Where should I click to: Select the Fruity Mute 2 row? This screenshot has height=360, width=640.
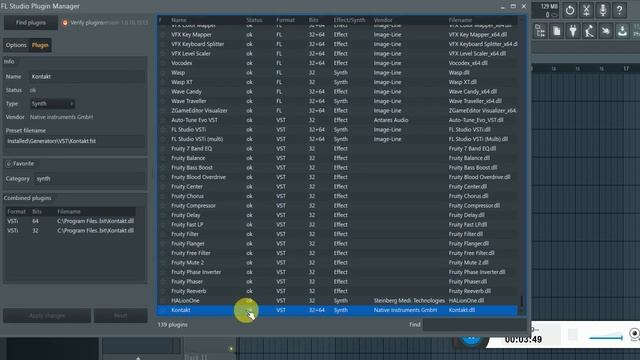pyautogui.click(x=338, y=263)
